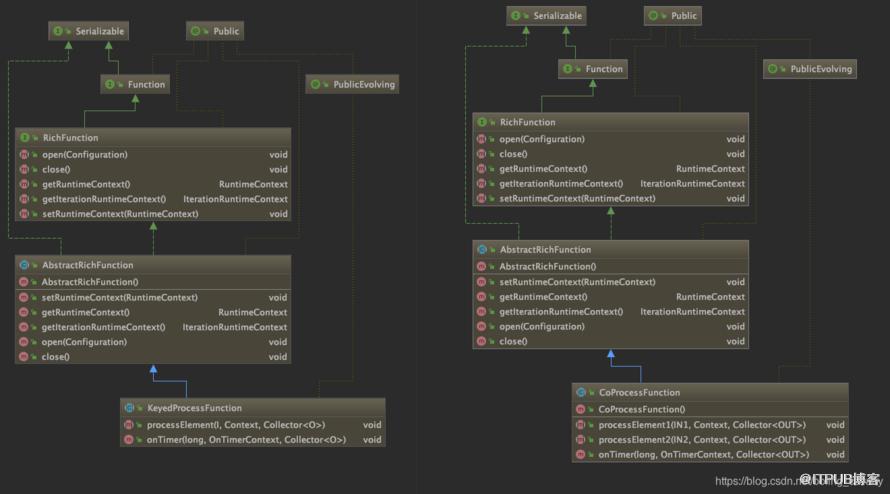This screenshot has width=890, height=494.
Task: Click RichFunction close() method icon in left diagram
Action: point(24,169)
